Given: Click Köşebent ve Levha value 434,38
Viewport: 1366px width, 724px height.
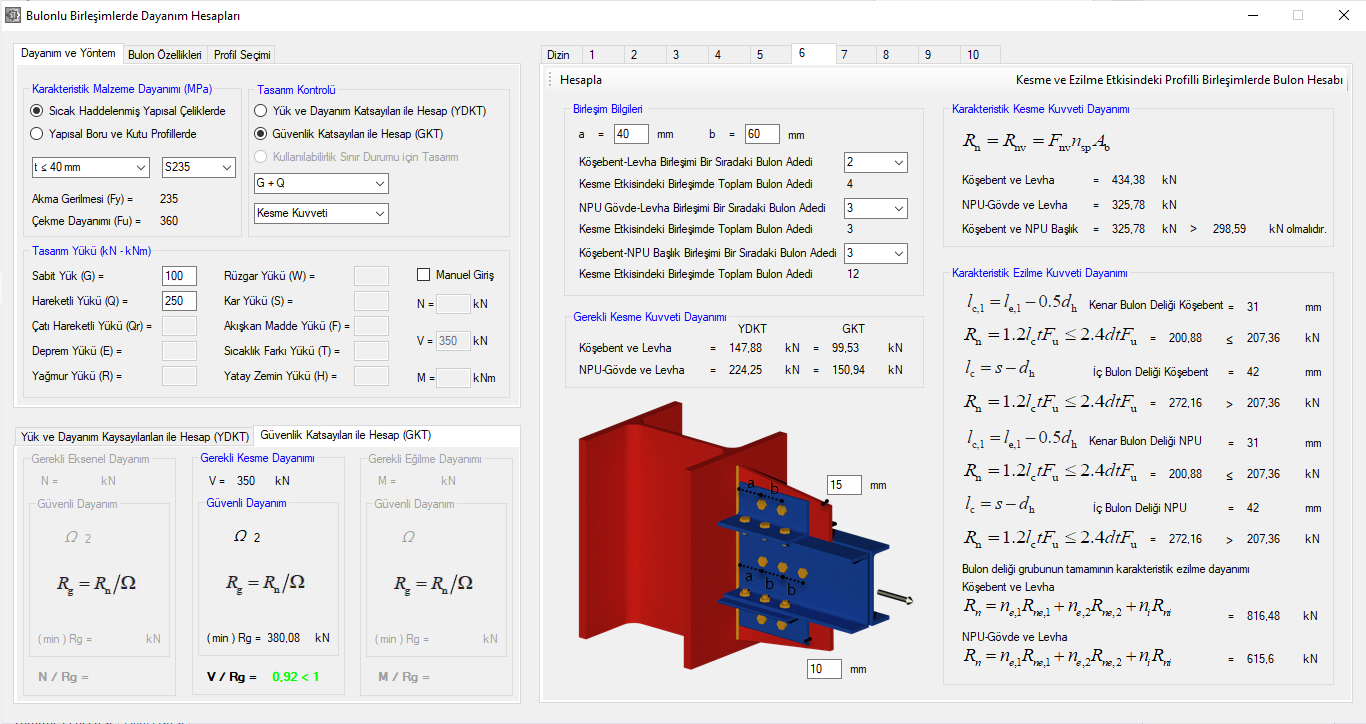Looking at the screenshot, I should (1129, 180).
